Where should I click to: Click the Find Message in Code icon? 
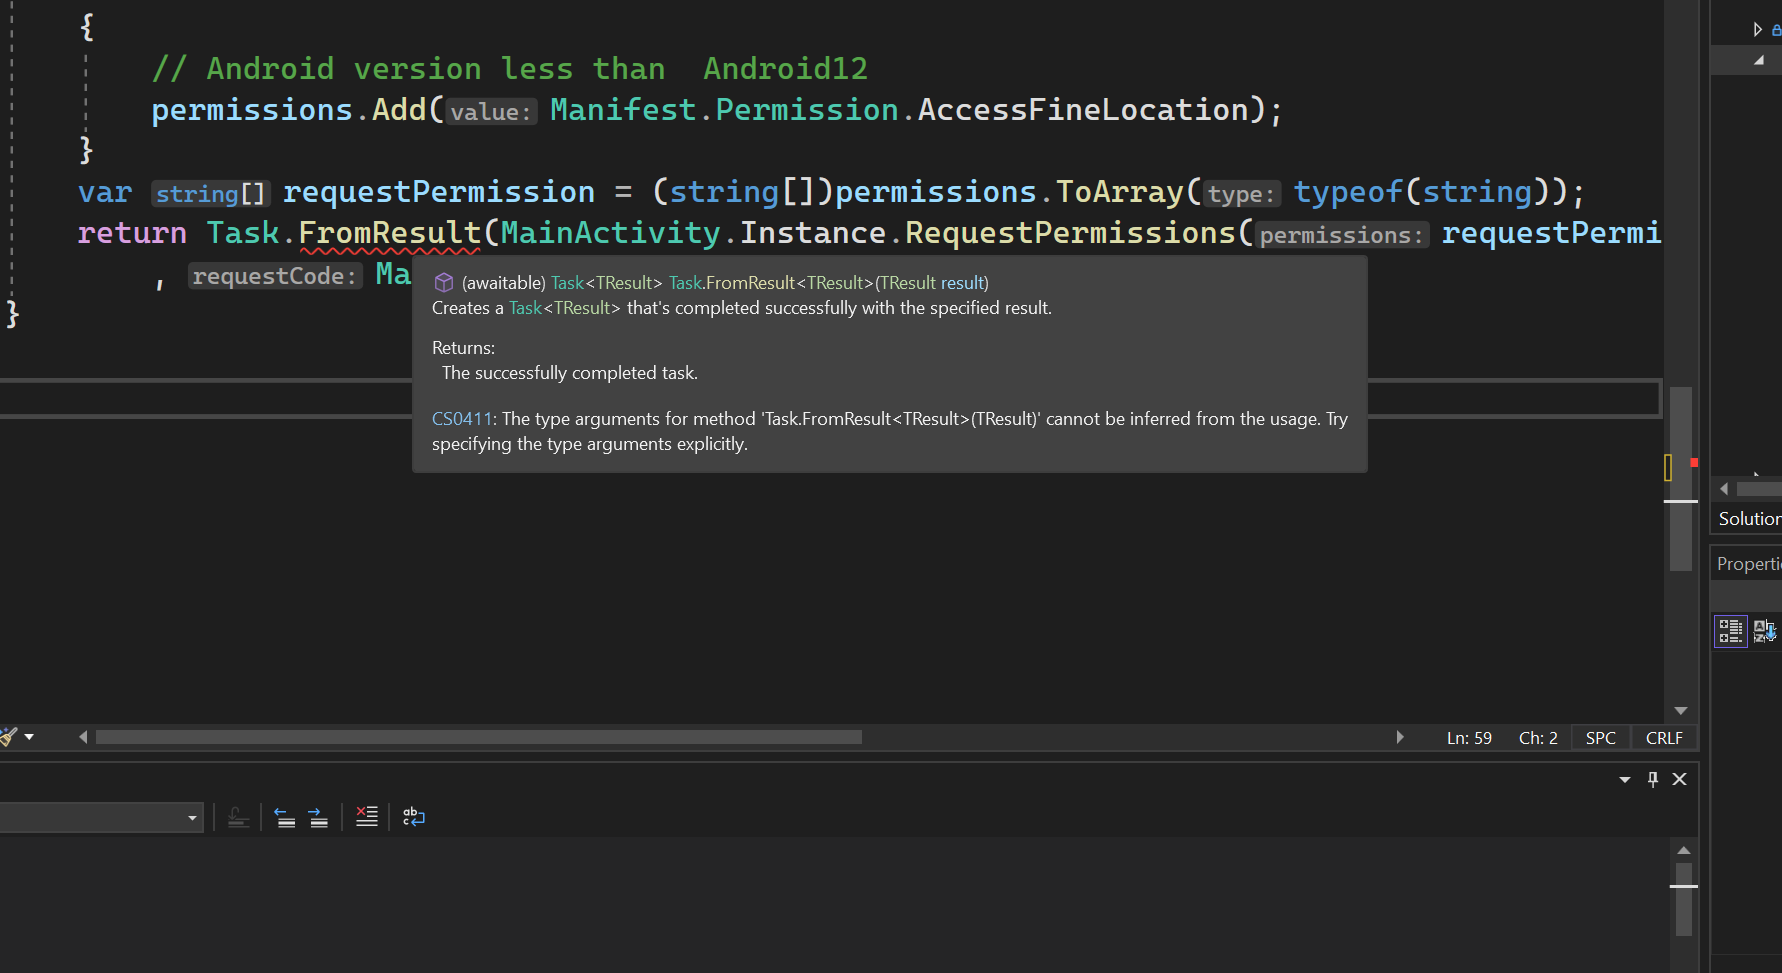238,818
